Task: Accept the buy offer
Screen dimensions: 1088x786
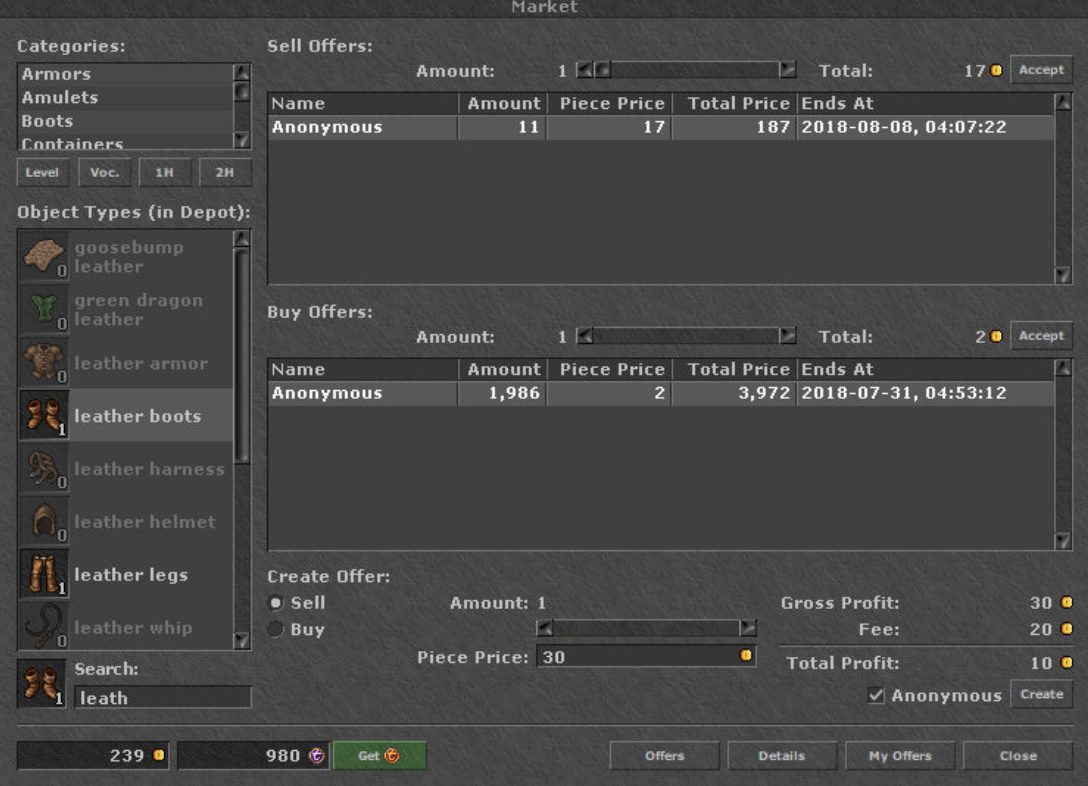Action: tap(1042, 336)
